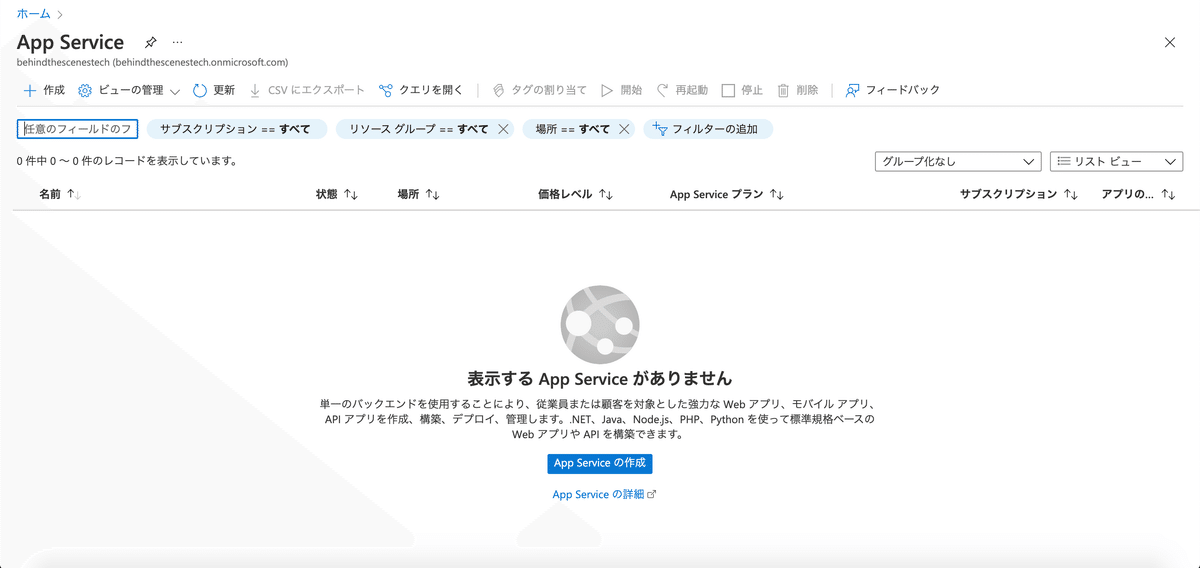This screenshot has height=568, width=1200.
Task: Close the App Service blade
Action: tap(1170, 42)
